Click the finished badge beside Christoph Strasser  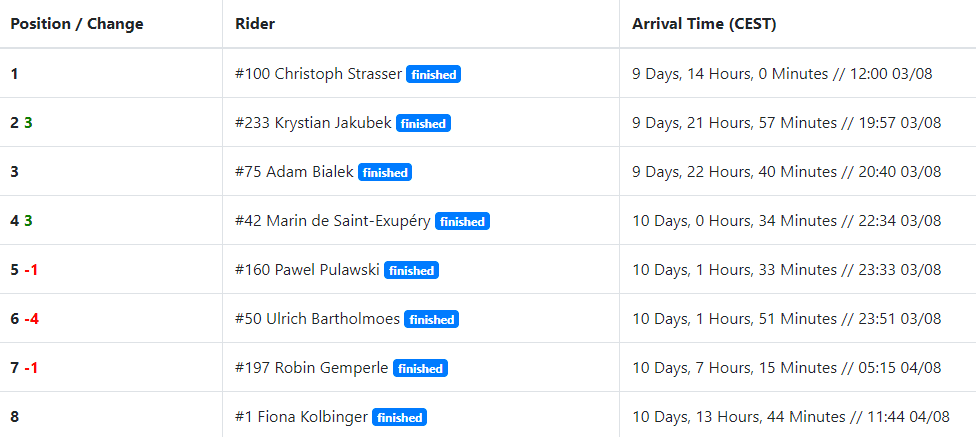pos(434,74)
